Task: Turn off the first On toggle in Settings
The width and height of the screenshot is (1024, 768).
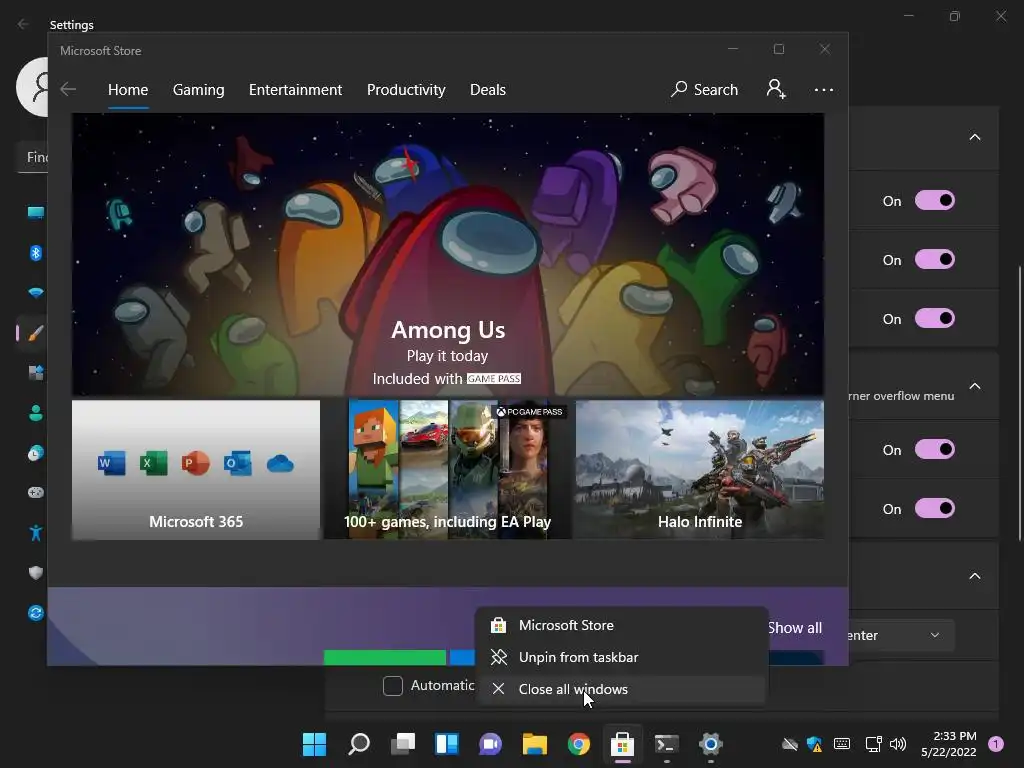Action: [x=935, y=200]
